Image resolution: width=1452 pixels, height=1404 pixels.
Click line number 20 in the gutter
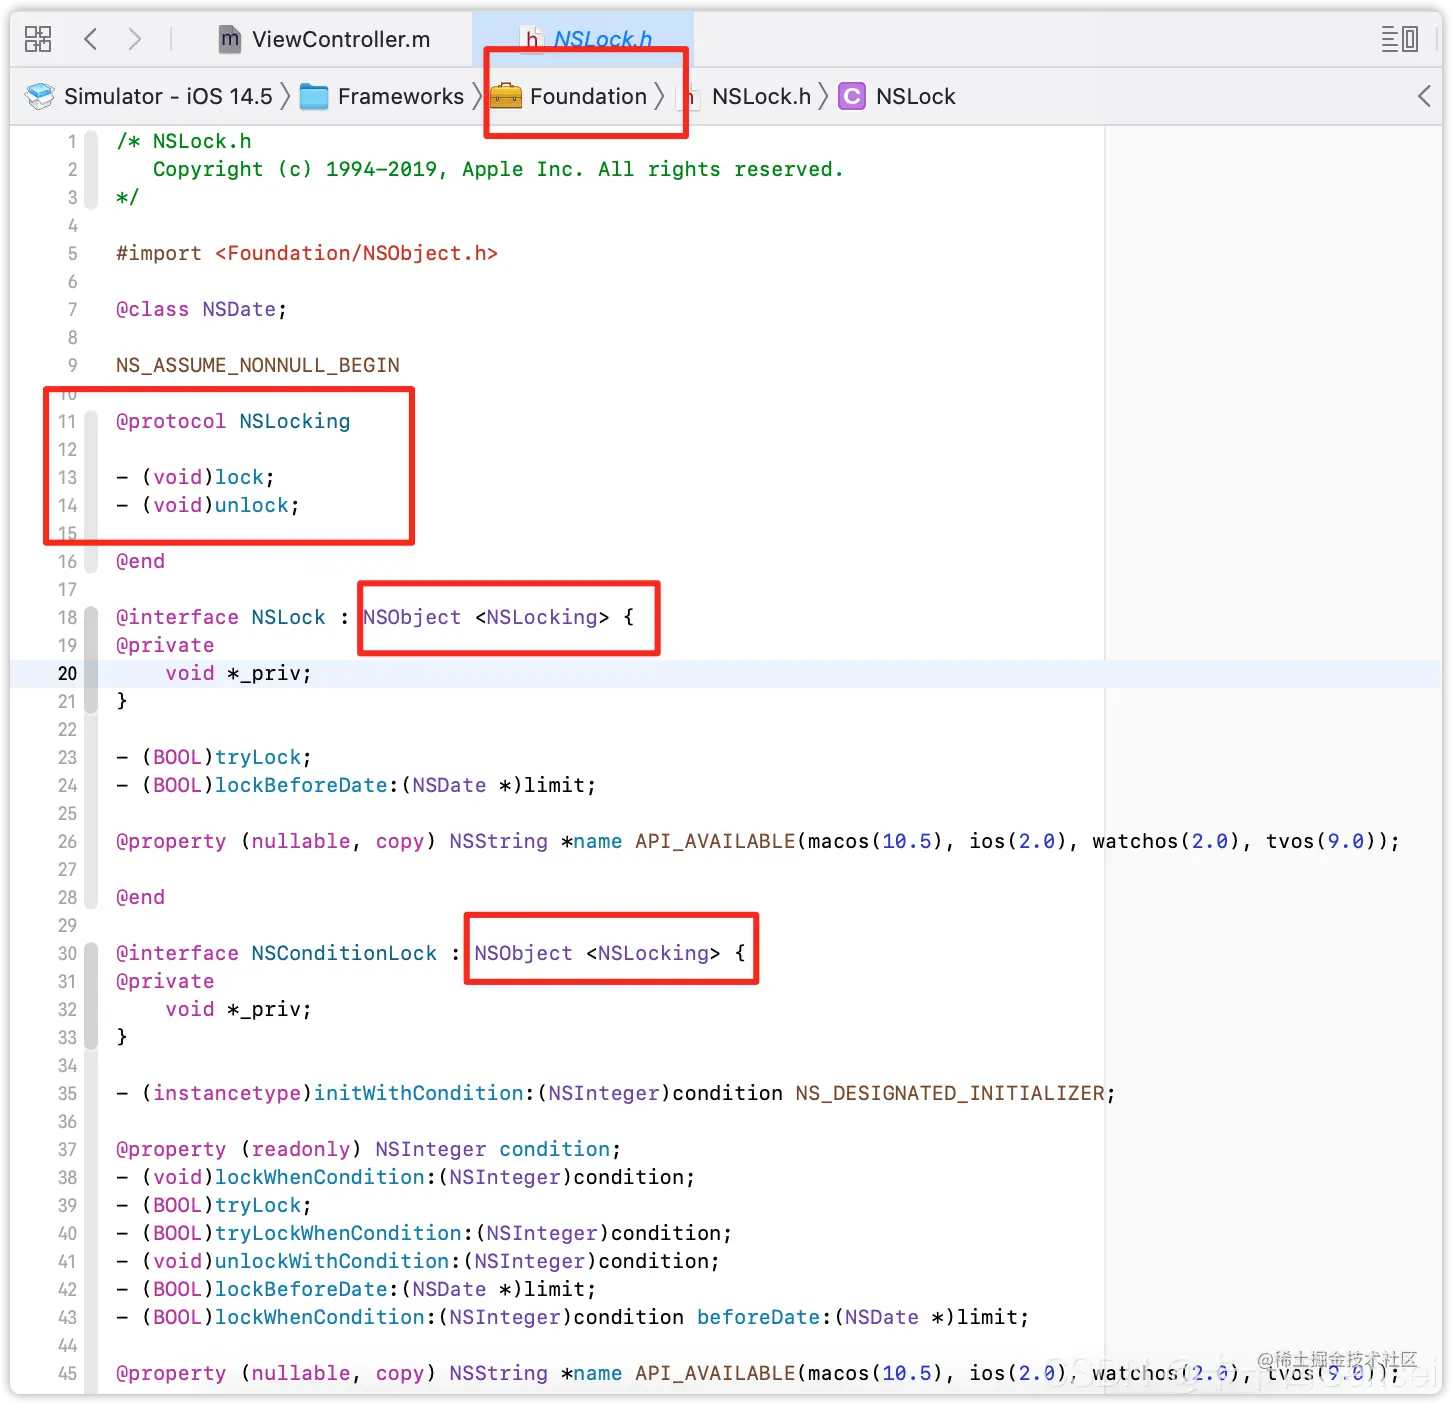pos(66,673)
